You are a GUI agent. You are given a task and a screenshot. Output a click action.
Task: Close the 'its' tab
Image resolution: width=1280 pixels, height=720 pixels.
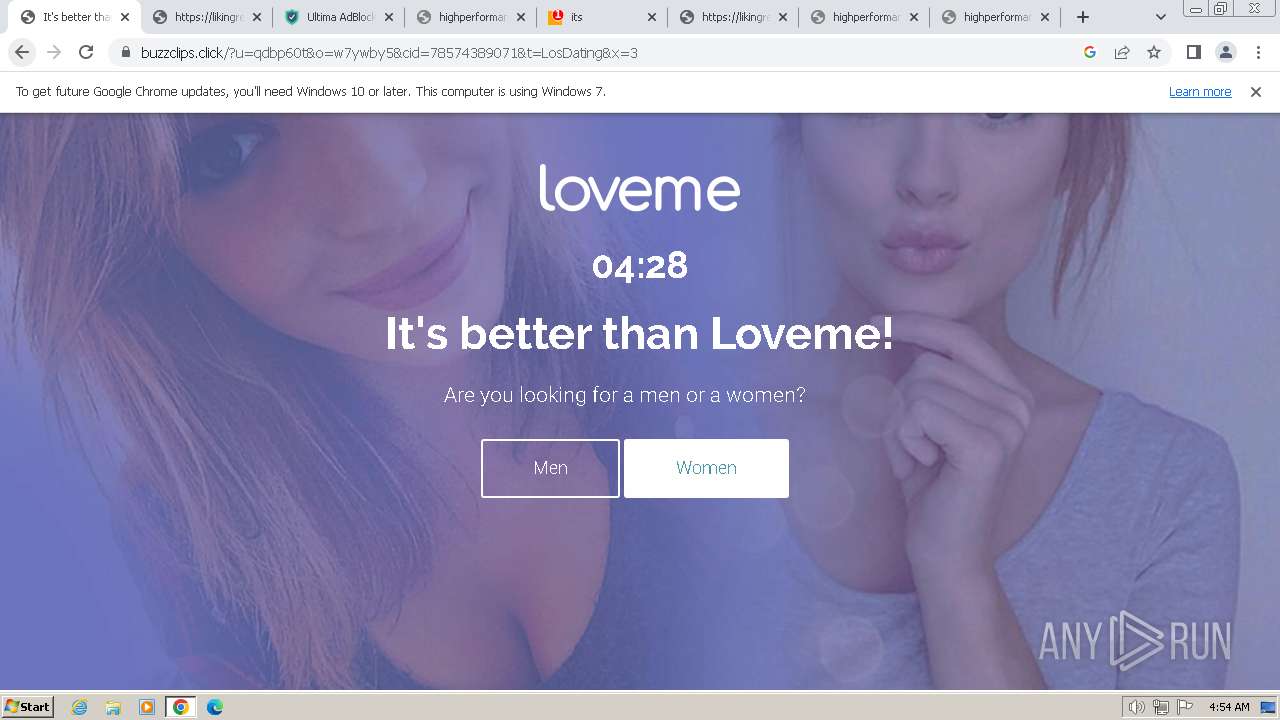pos(652,17)
